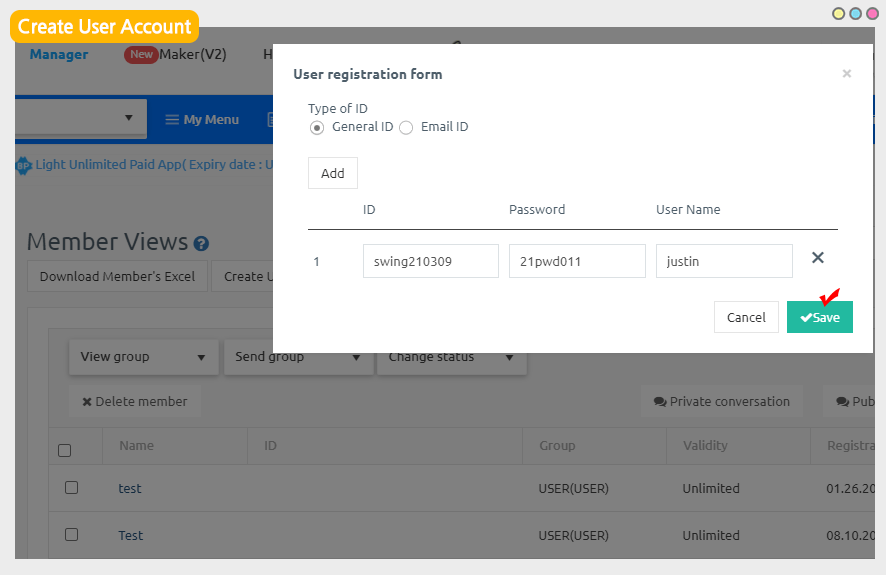This screenshot has height=575, width=886.
Task: Remove user row with the X icon
Action: (817, 258)
